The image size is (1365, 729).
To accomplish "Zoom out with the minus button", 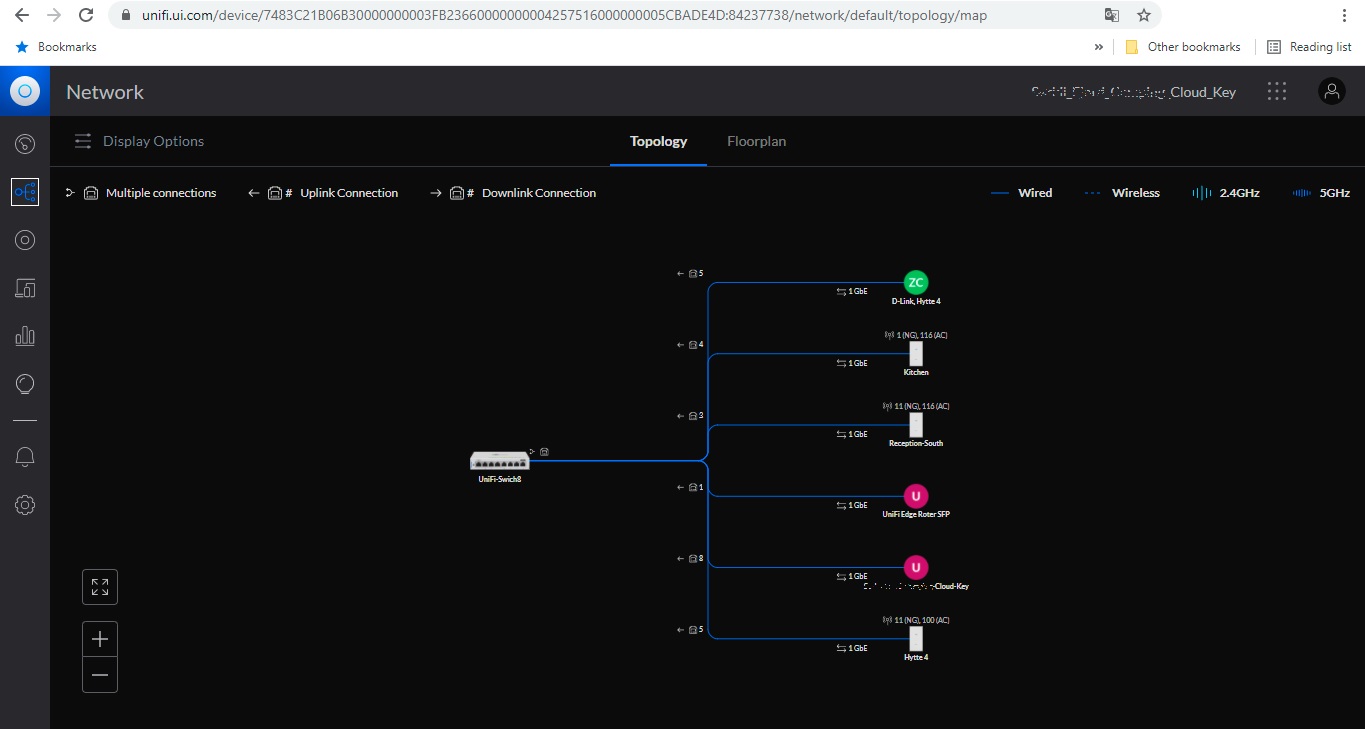I will (100, 675).
